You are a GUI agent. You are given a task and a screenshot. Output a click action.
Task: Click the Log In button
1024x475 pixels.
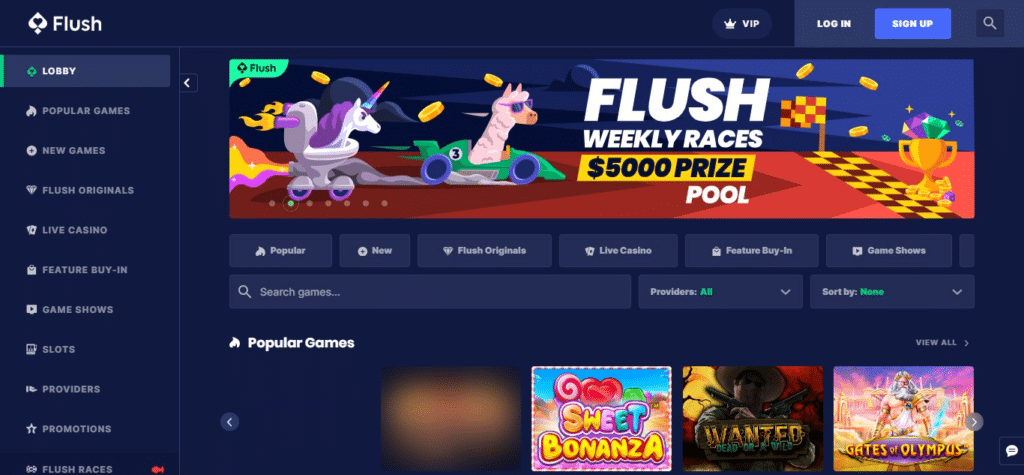pyautogui.click(x=833, y=24)
